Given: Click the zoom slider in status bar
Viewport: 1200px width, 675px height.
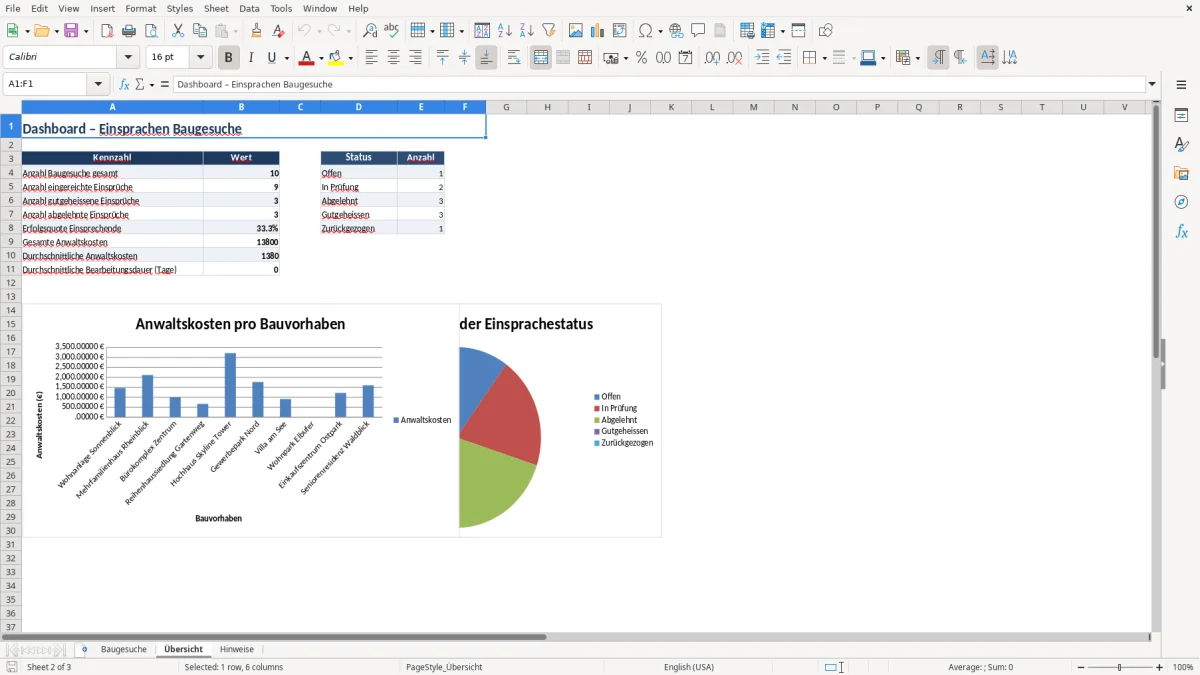Looking at the screenshot, I should 1119,667.
